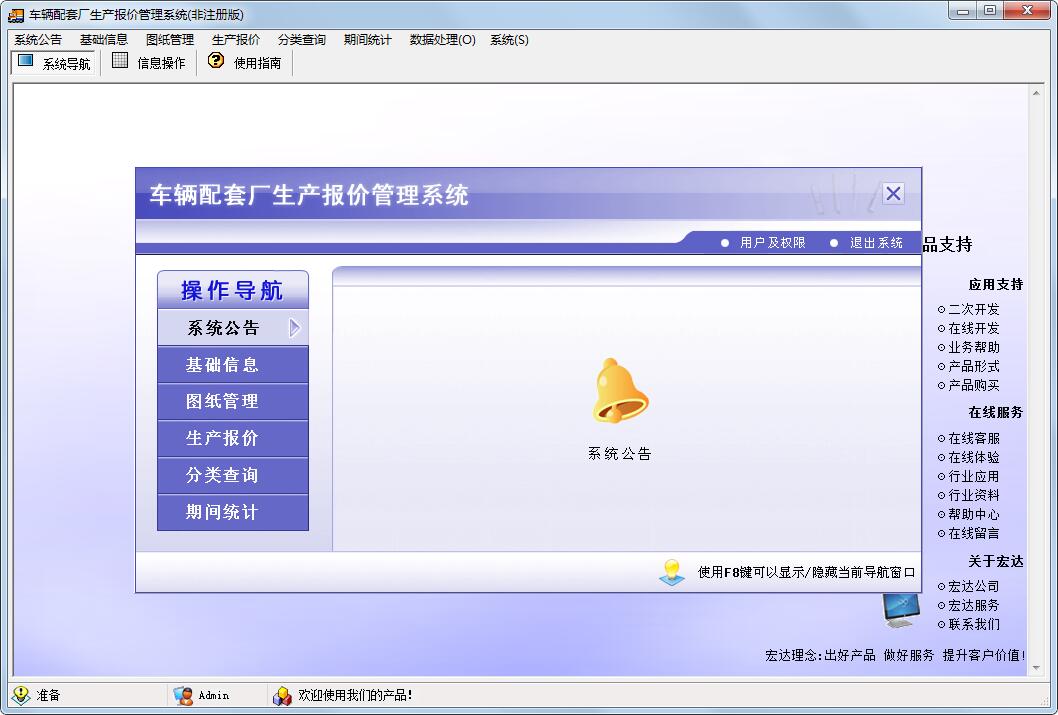This screenshot has width=1058, height=715.
Task: Click the 准备 status icon
Action: coord(22,695)
